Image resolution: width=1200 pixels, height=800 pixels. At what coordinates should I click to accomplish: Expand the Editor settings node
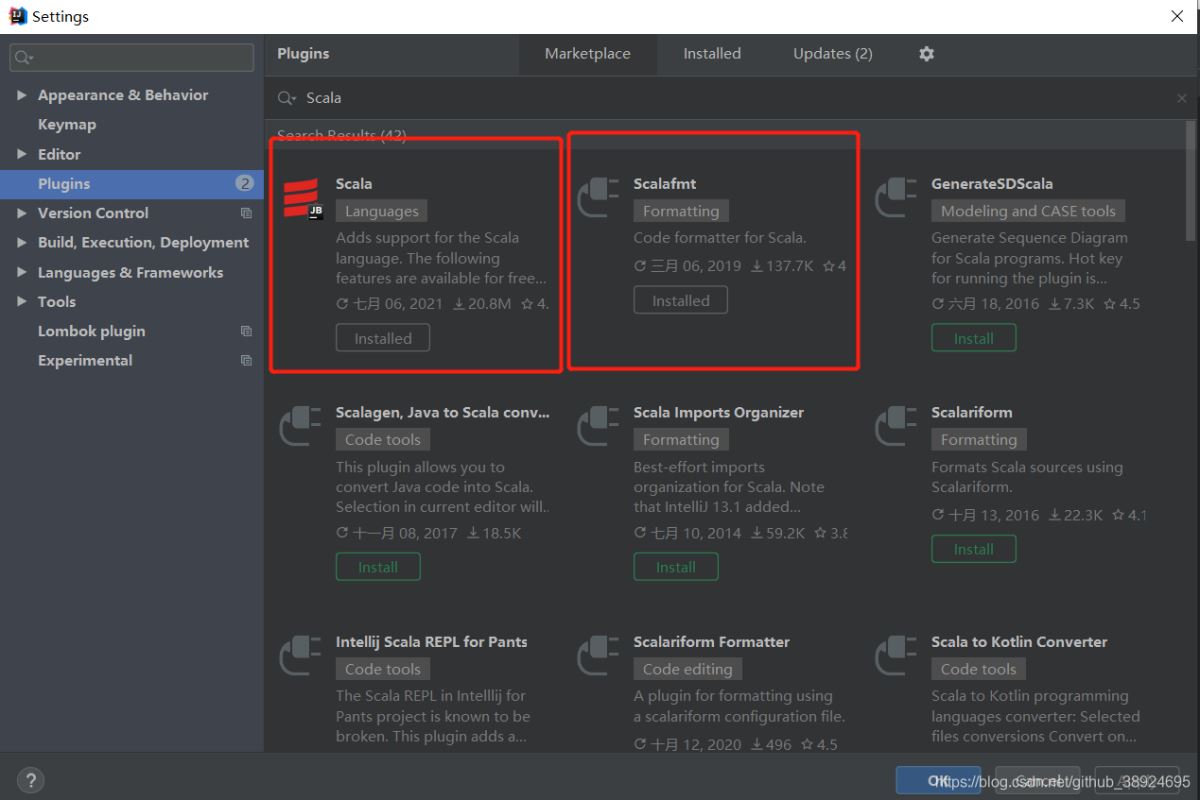pyautogui.click(x=22, y=154)
